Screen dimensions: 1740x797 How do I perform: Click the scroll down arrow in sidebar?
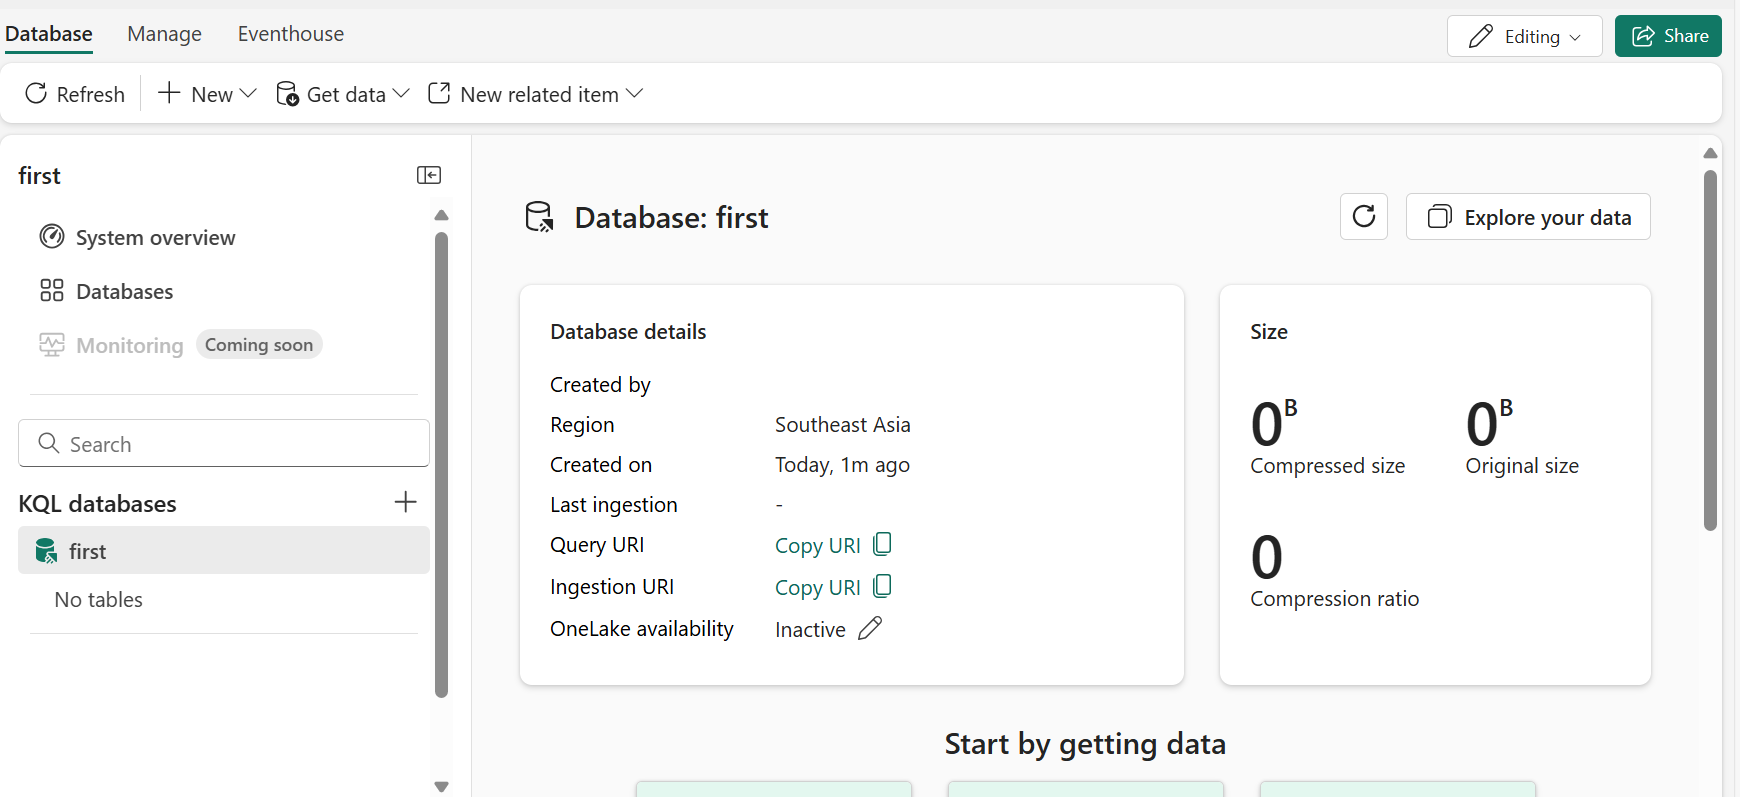[441, 787]
